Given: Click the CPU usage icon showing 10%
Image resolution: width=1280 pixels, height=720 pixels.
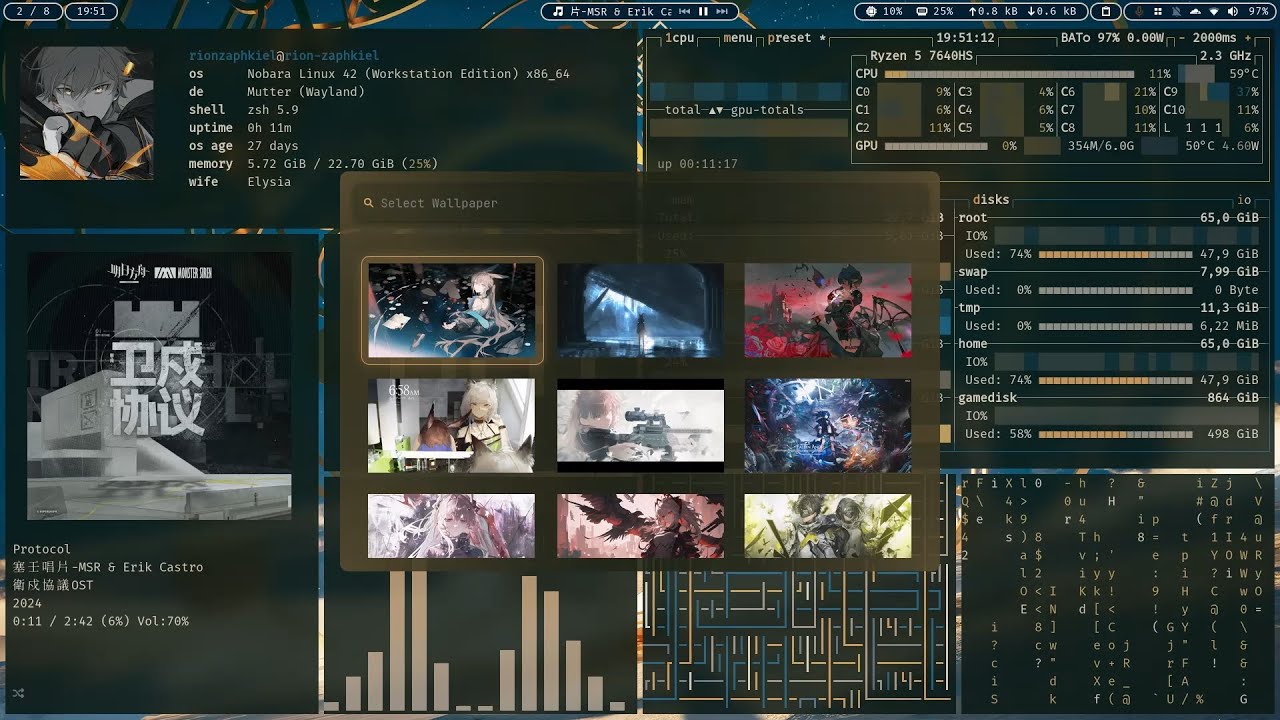Looking at the screenshot, I should 870,11.
